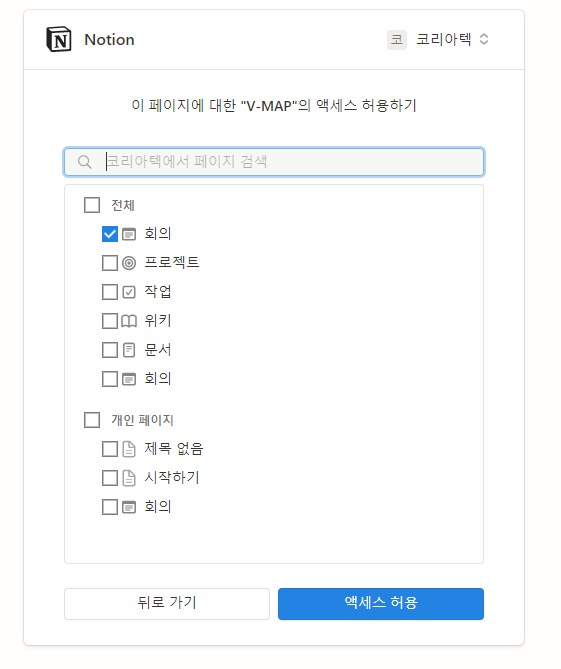The height and width of the screenshot is (669, 561).
Task: Click the 제목 없음 page icon
Action: click(x=129, y=449)
